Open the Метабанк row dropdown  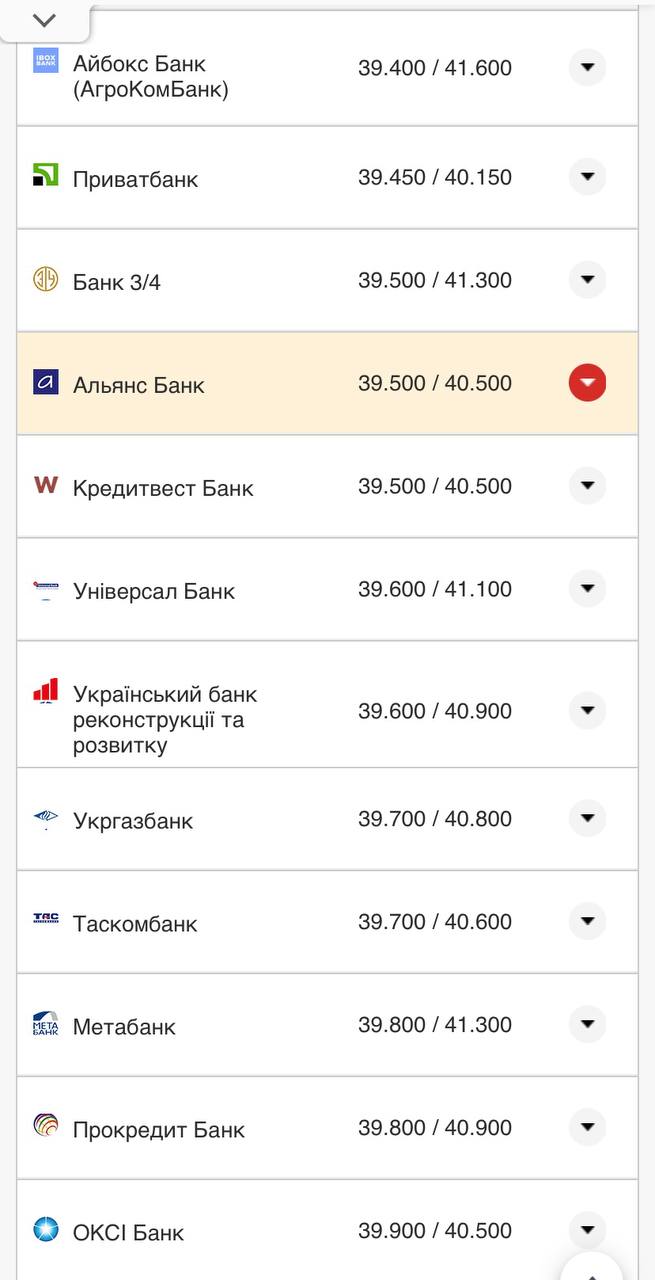tap(587, 1023)
